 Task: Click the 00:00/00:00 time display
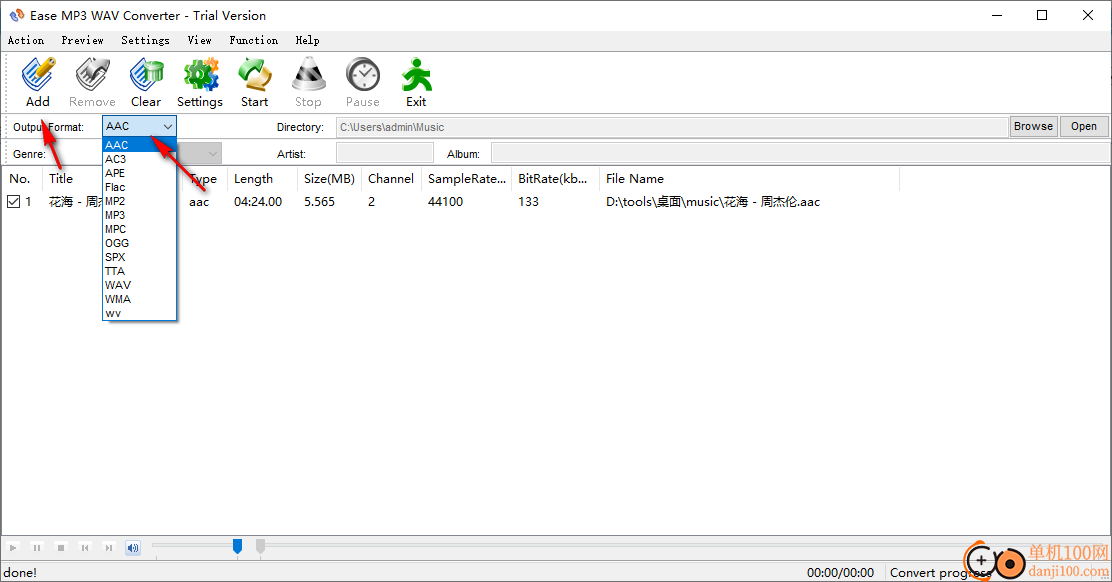pos(840,573)
